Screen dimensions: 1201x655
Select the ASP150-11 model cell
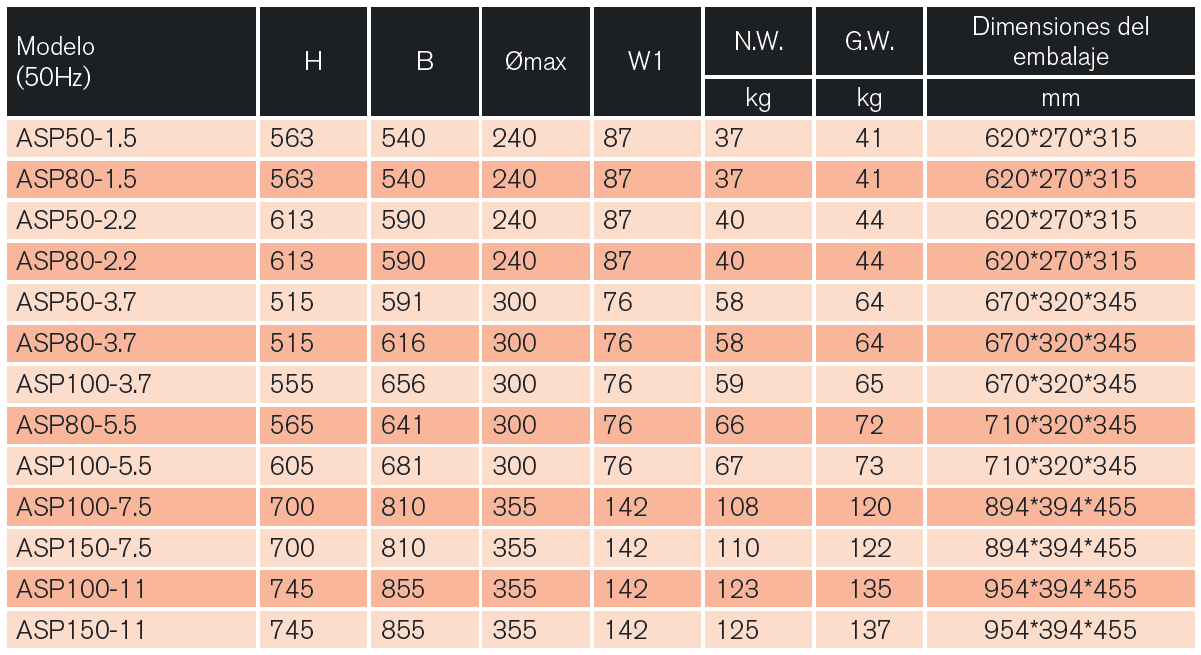coord(81,630)
